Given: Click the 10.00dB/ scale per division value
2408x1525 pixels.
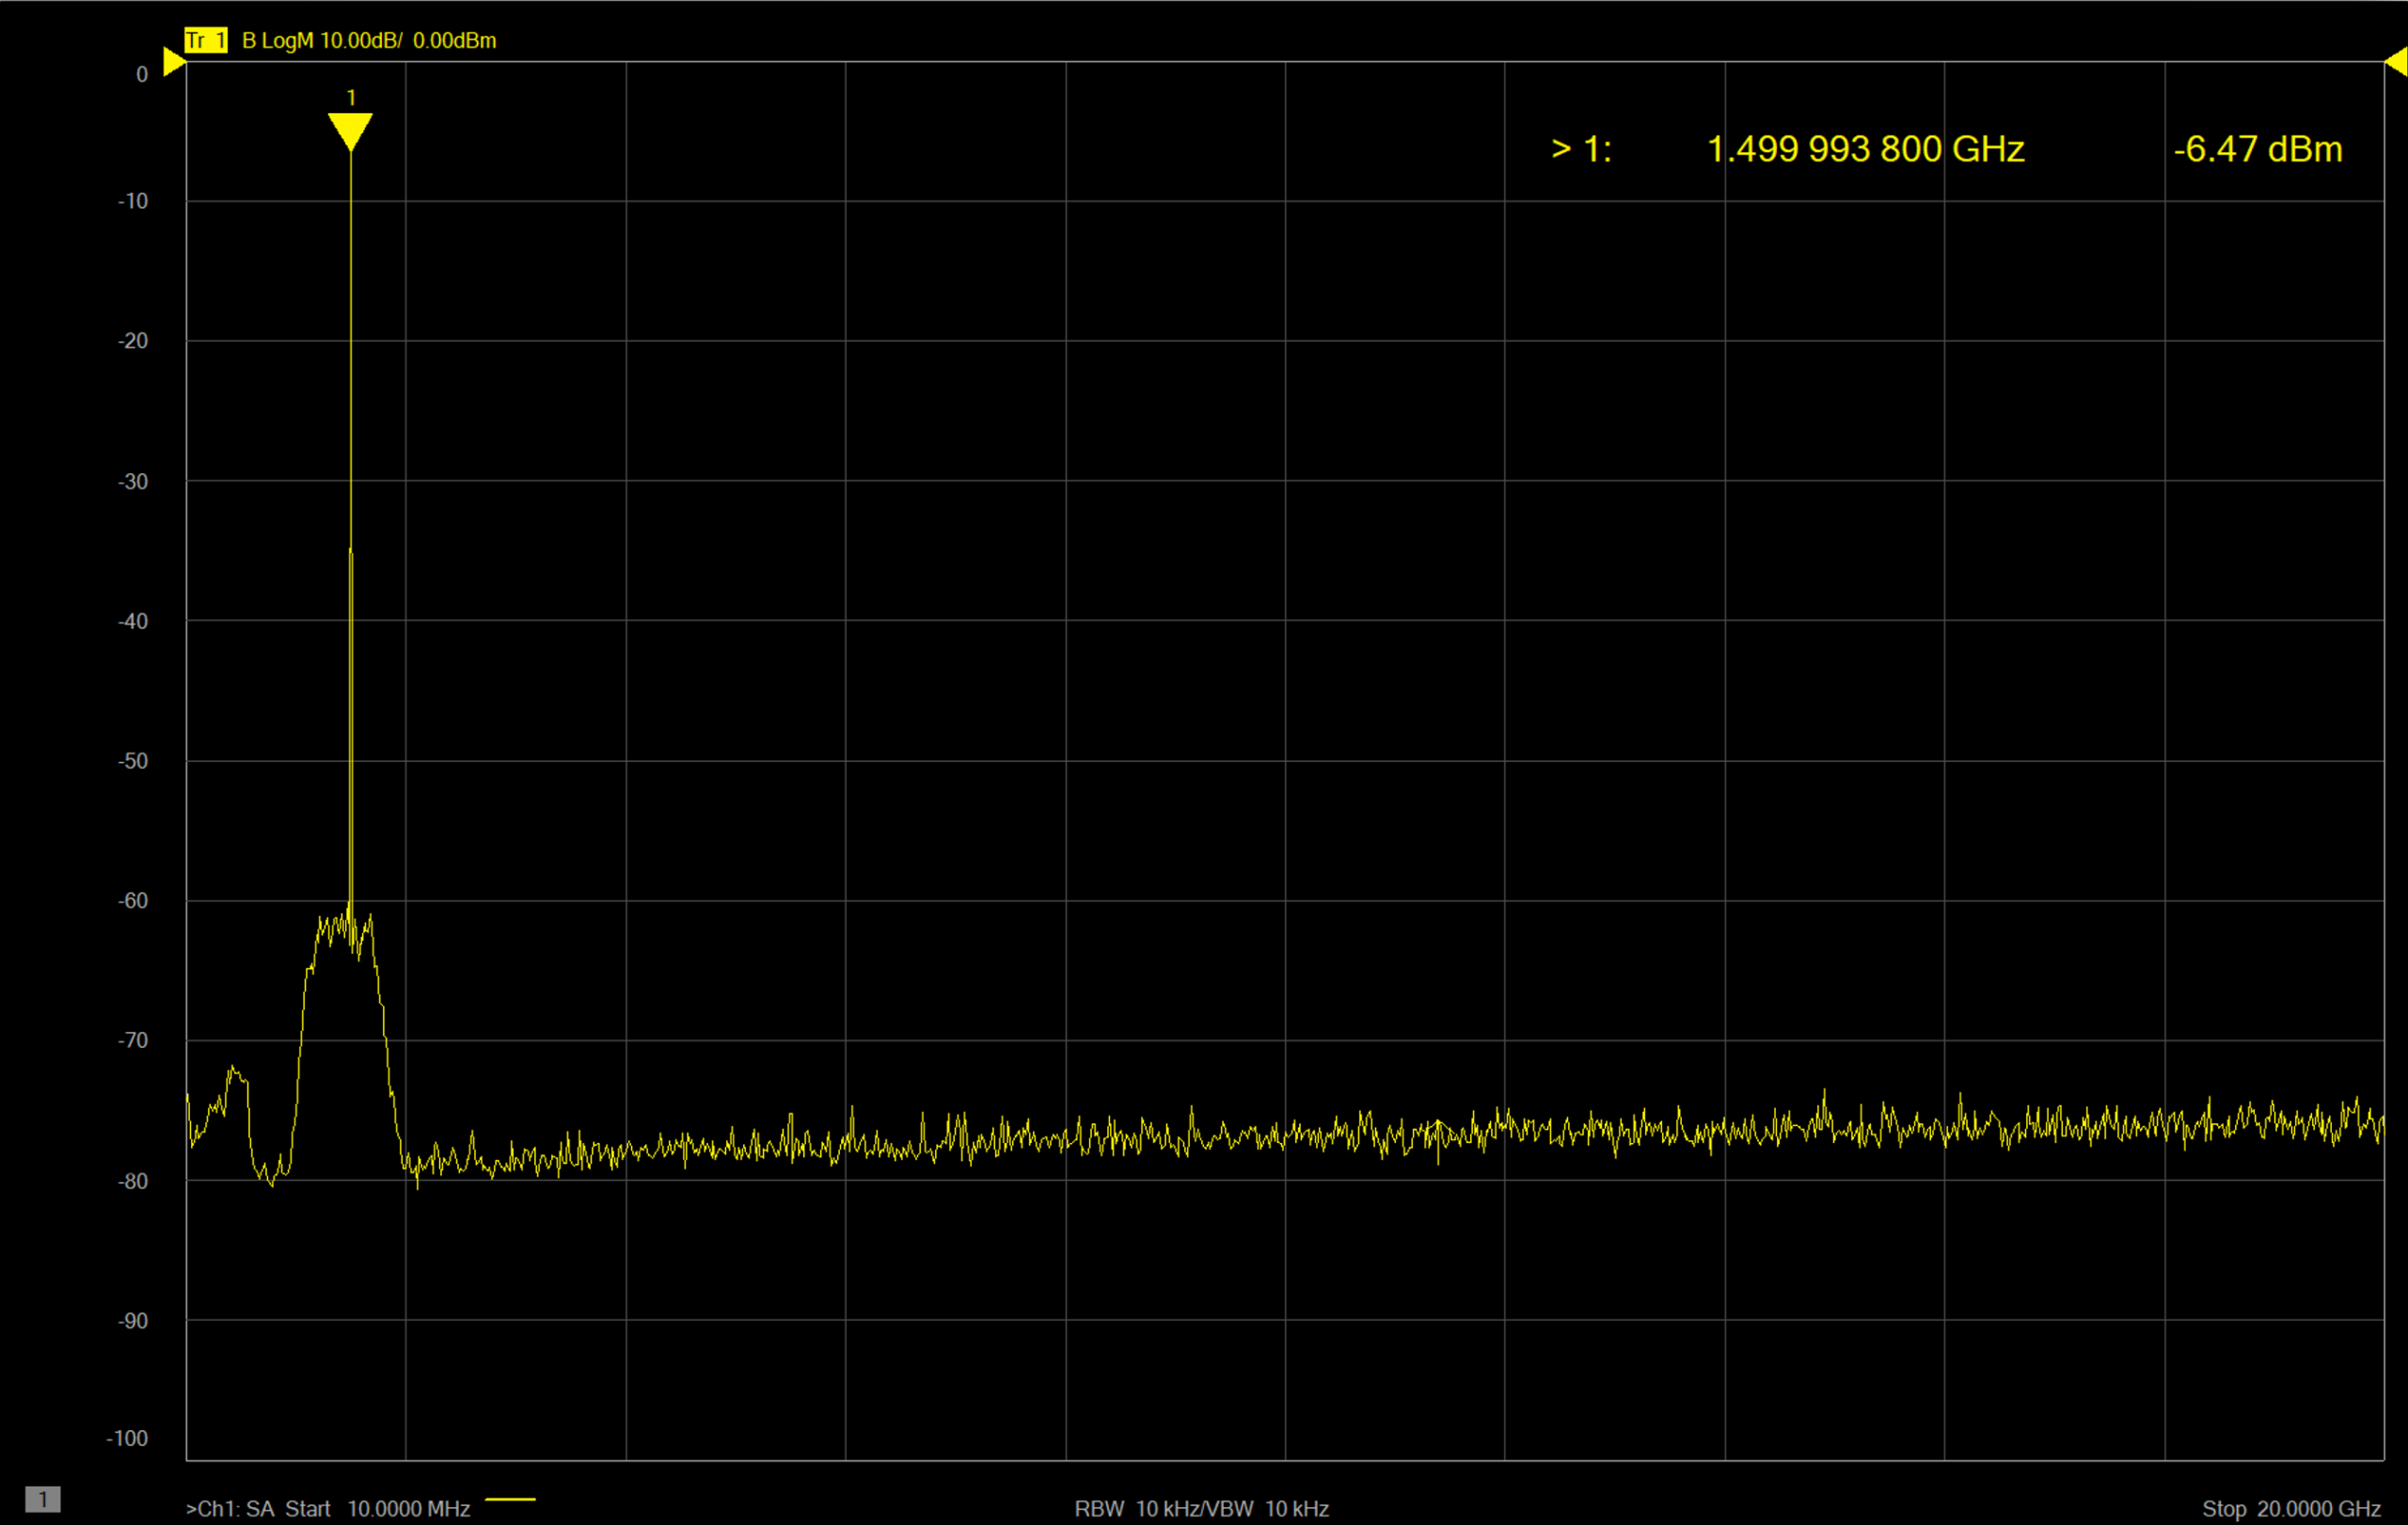Looking at the screenshot, I should [x=361, y=40].
